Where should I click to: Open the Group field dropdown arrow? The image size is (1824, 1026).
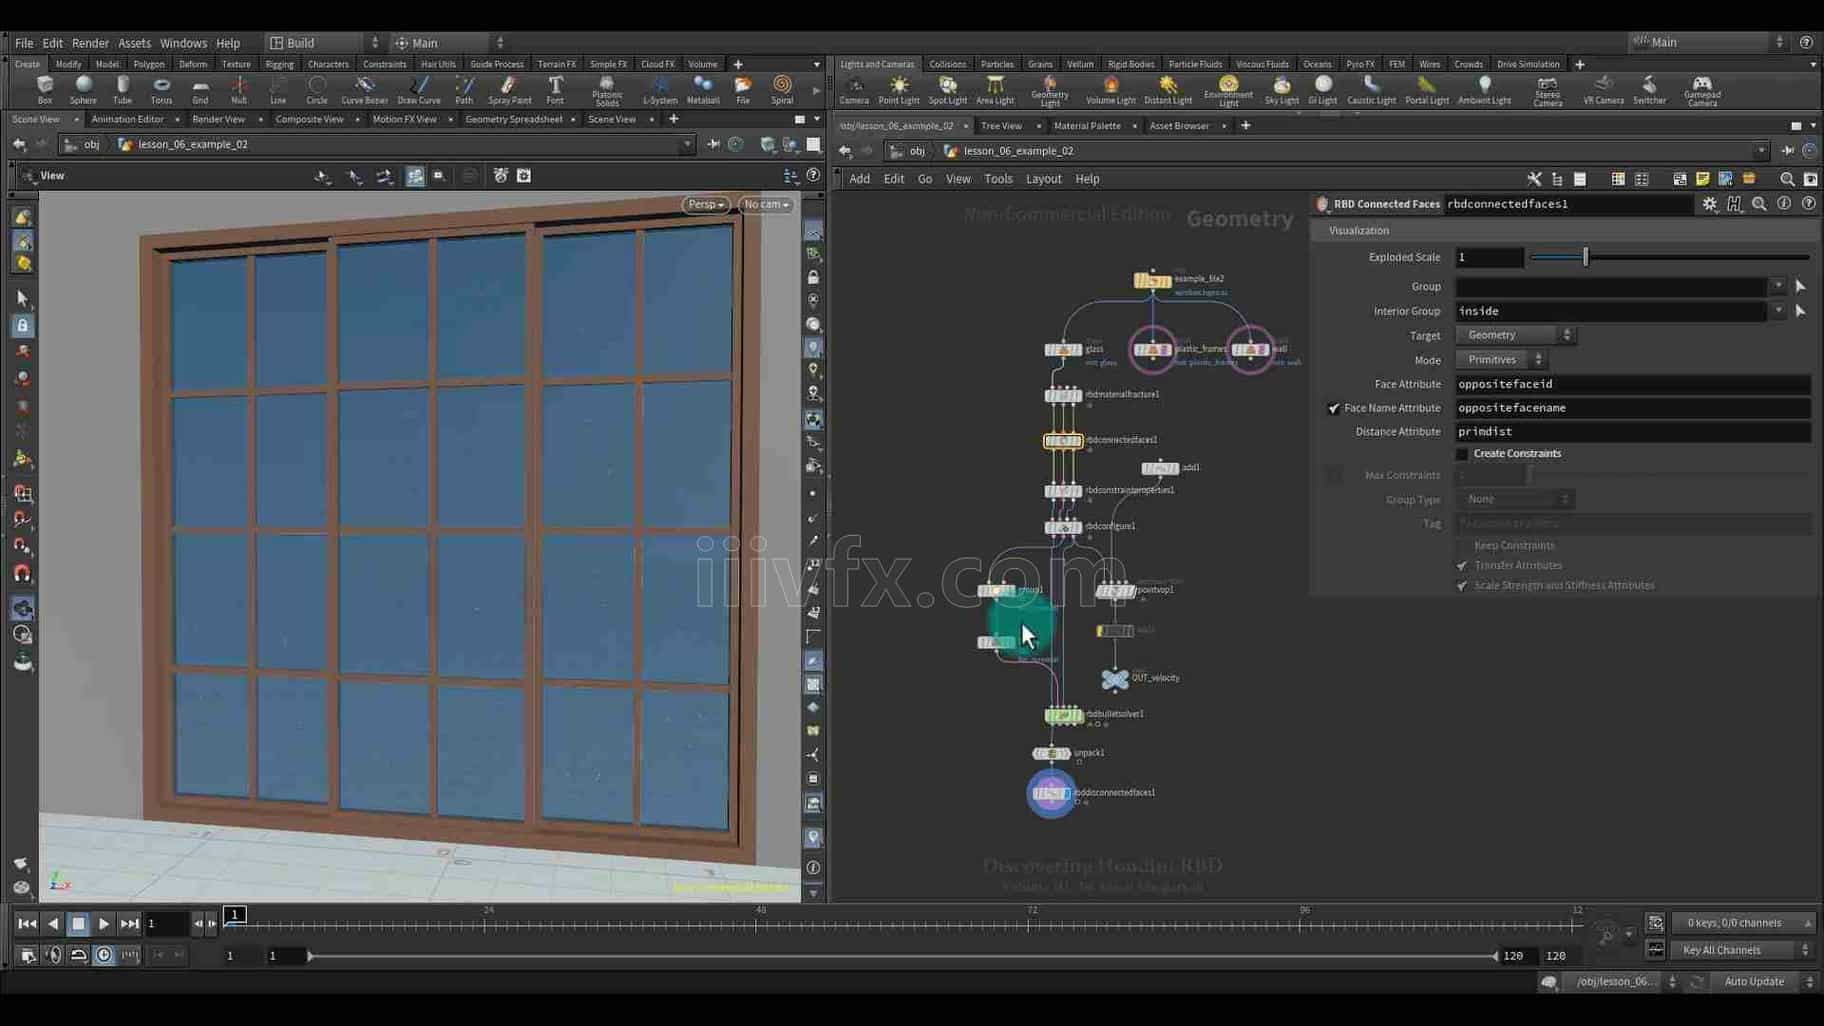[1778, 286]
